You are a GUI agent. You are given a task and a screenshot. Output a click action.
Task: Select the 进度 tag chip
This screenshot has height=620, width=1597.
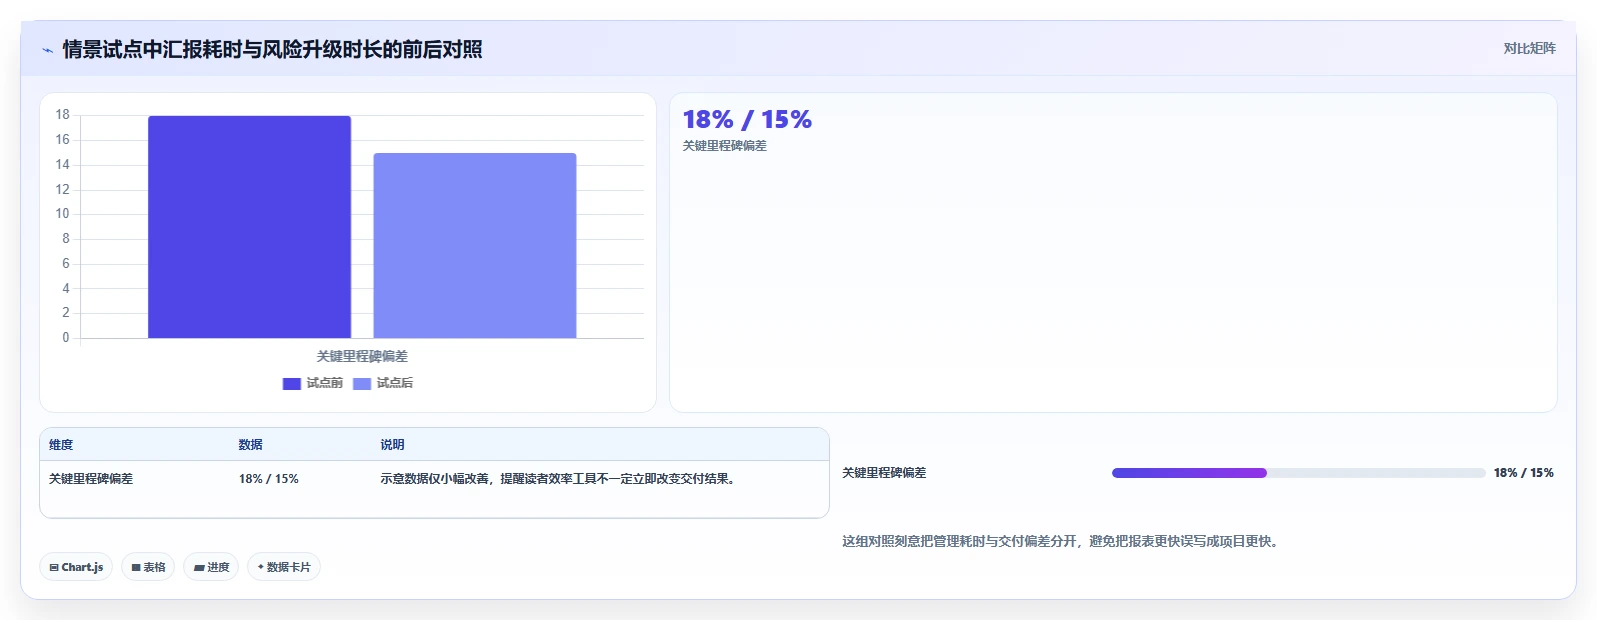coord(211,567)
